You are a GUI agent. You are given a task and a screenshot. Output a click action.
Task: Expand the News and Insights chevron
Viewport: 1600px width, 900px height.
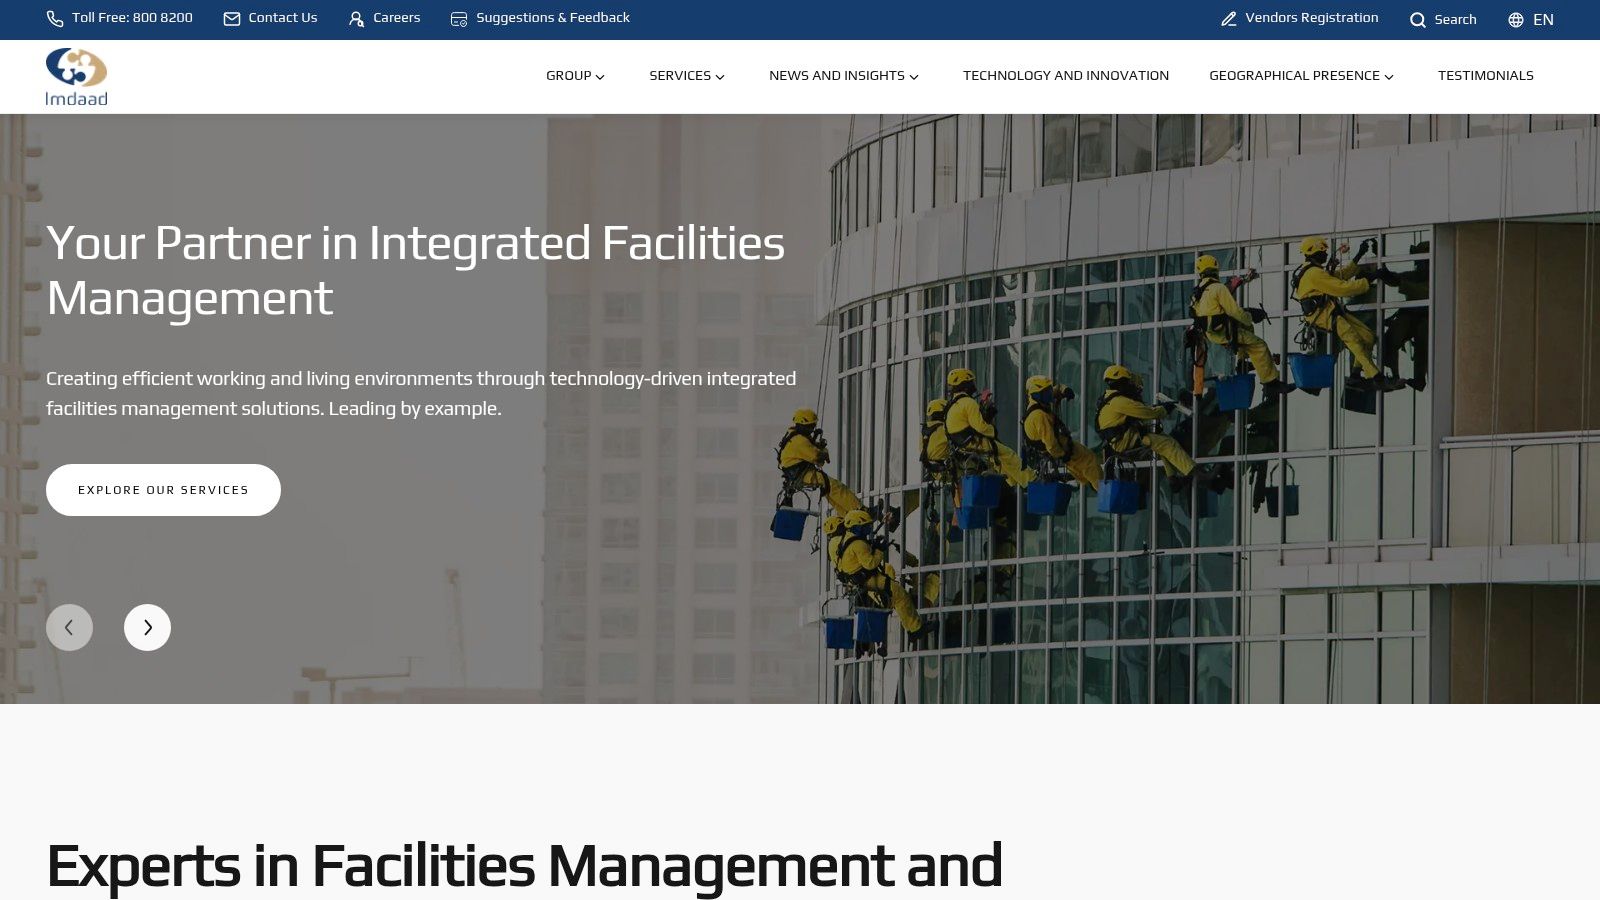[x=914, y=77]
